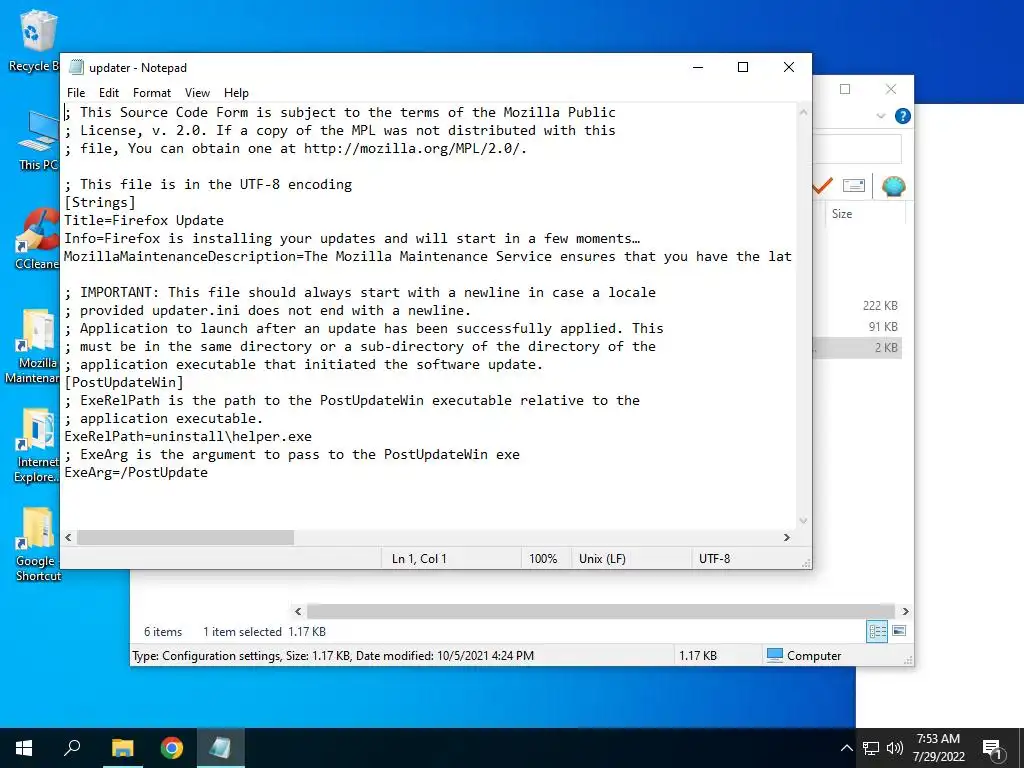Open the Edit menu in Notepad
Image resolution: width=1024 pixels, height=768 pixels.
coord(108,93)
